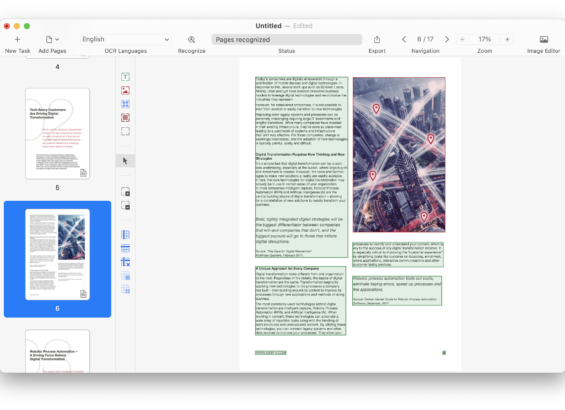Viewport: 565px width, 410px height.
Task: Click the page number label 4
Action: (57, 67)
